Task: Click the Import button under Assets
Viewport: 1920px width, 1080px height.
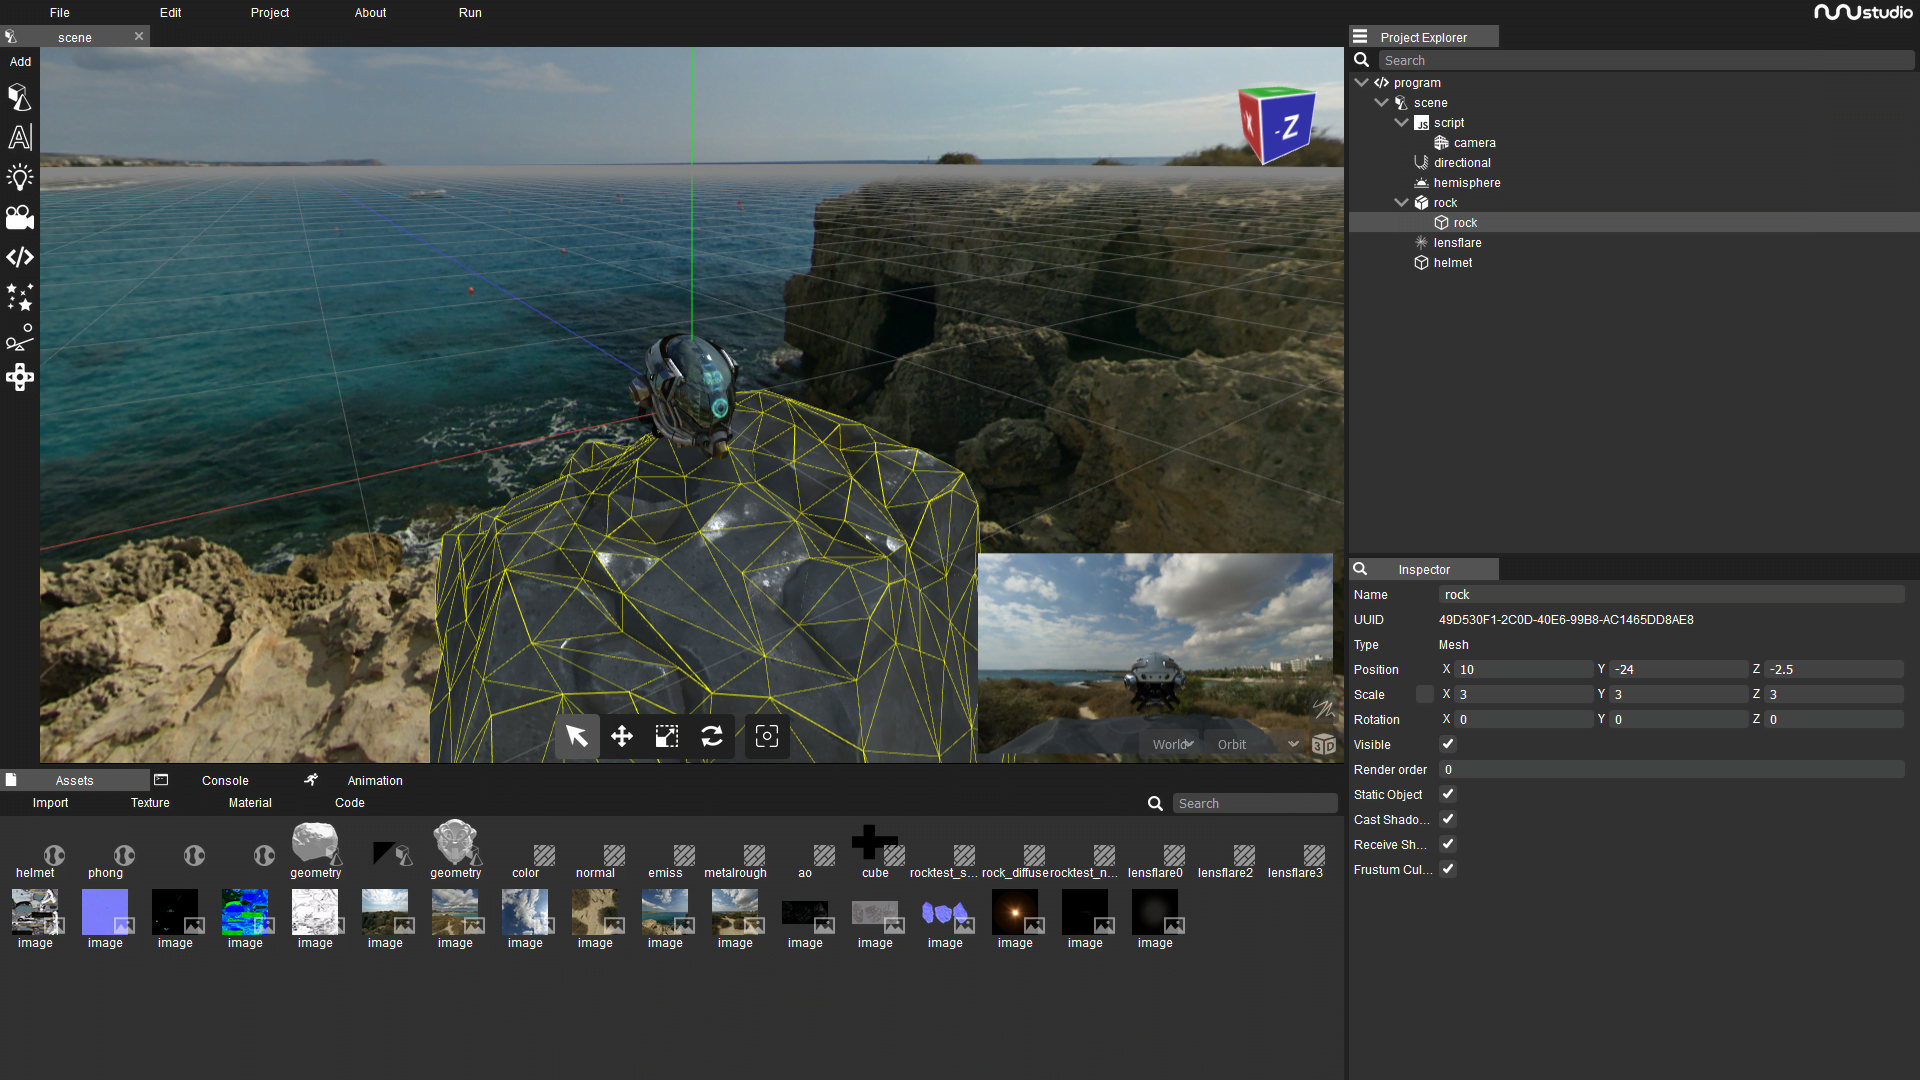Action: (50, 802)
